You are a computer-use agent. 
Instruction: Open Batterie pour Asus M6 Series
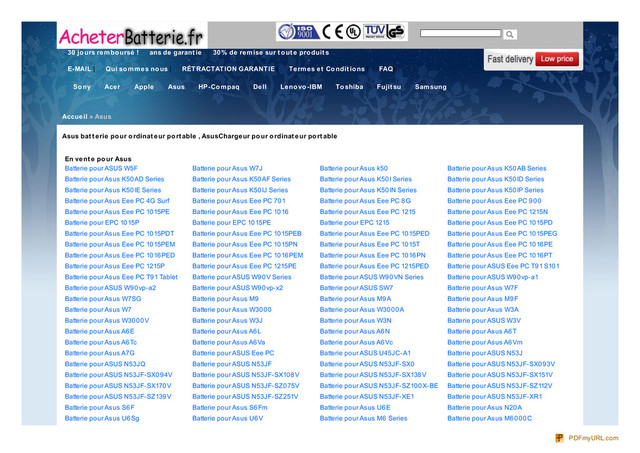364,418
